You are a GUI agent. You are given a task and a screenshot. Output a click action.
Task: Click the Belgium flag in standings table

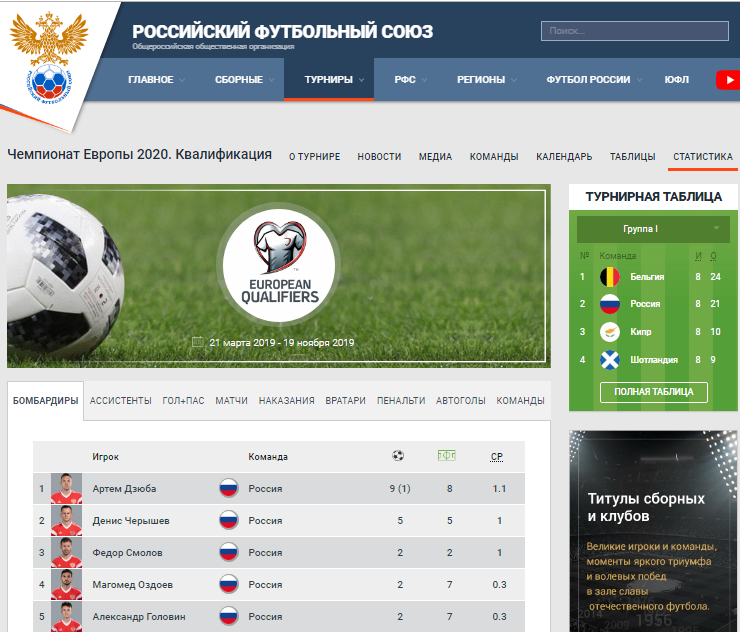pos(610,277)
